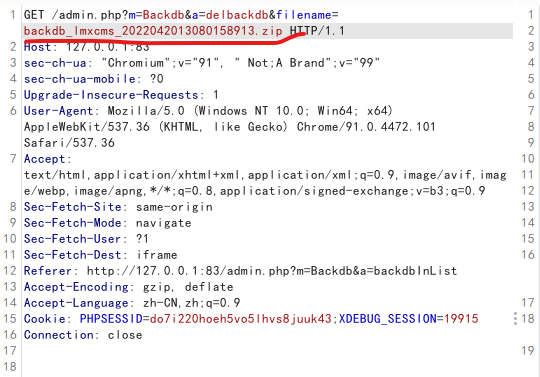Viewport: 540px width, 377px height.
Task: Click the Host header name
Action: (x=37, y=47)
